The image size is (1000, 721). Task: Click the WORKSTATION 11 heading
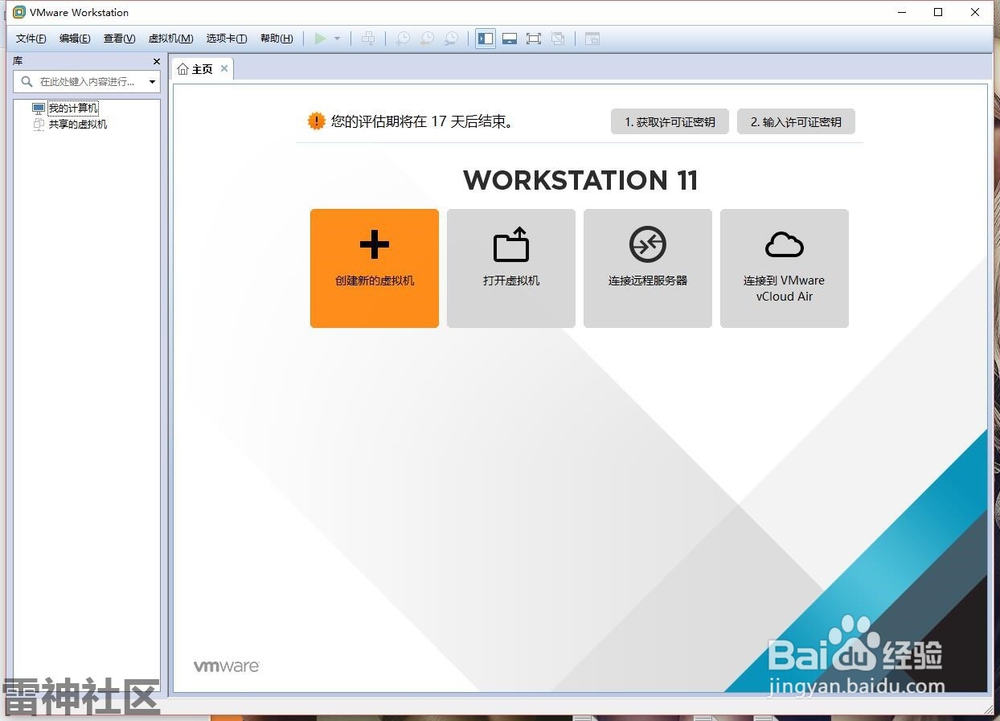pos(580,180)
